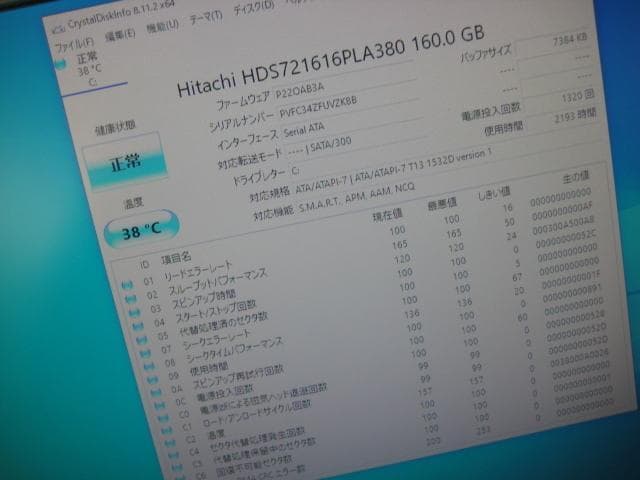Click status icon for 09 使用時間
The image size is (640, 480).
coord(152,380)
